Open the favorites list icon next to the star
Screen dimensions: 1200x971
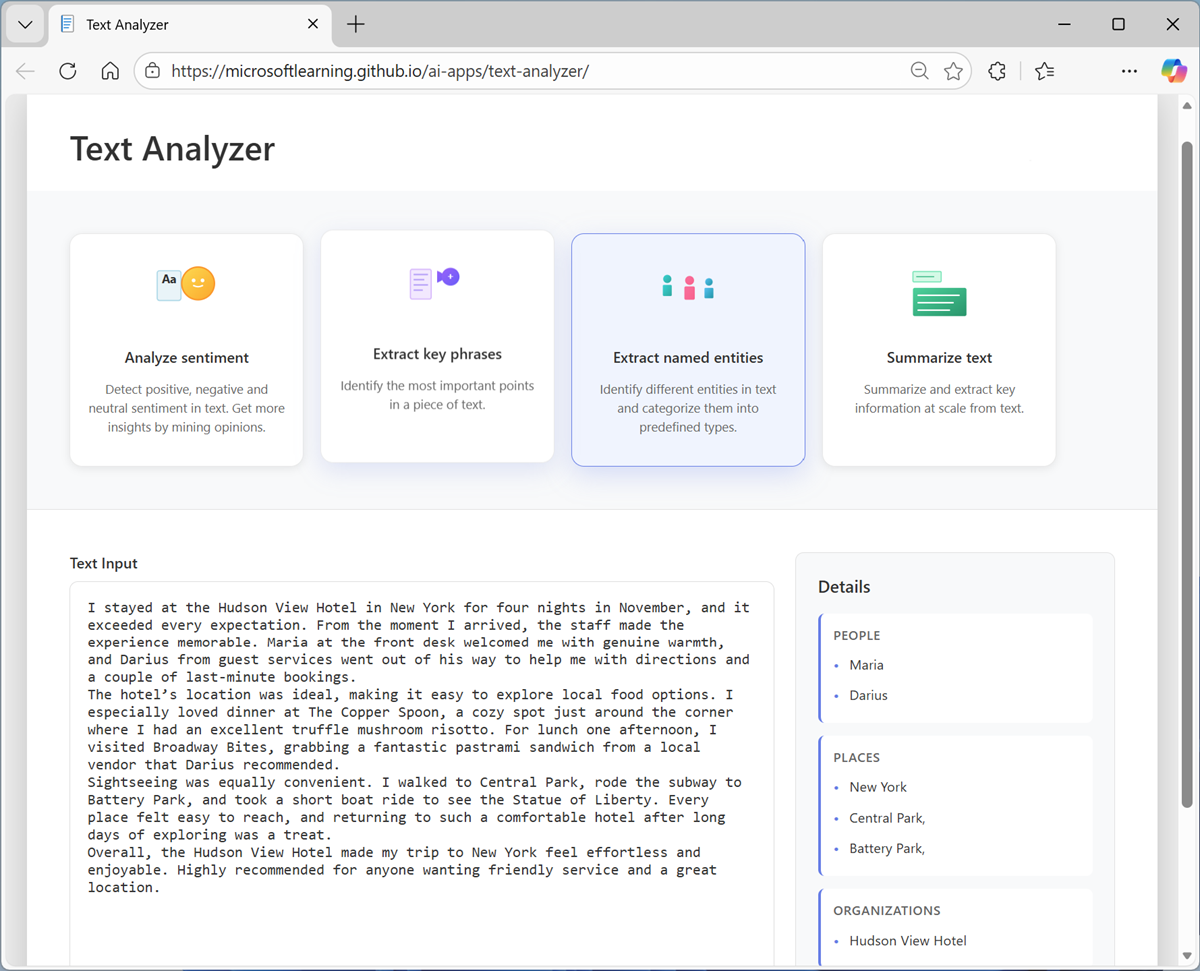coord(1044,70)
